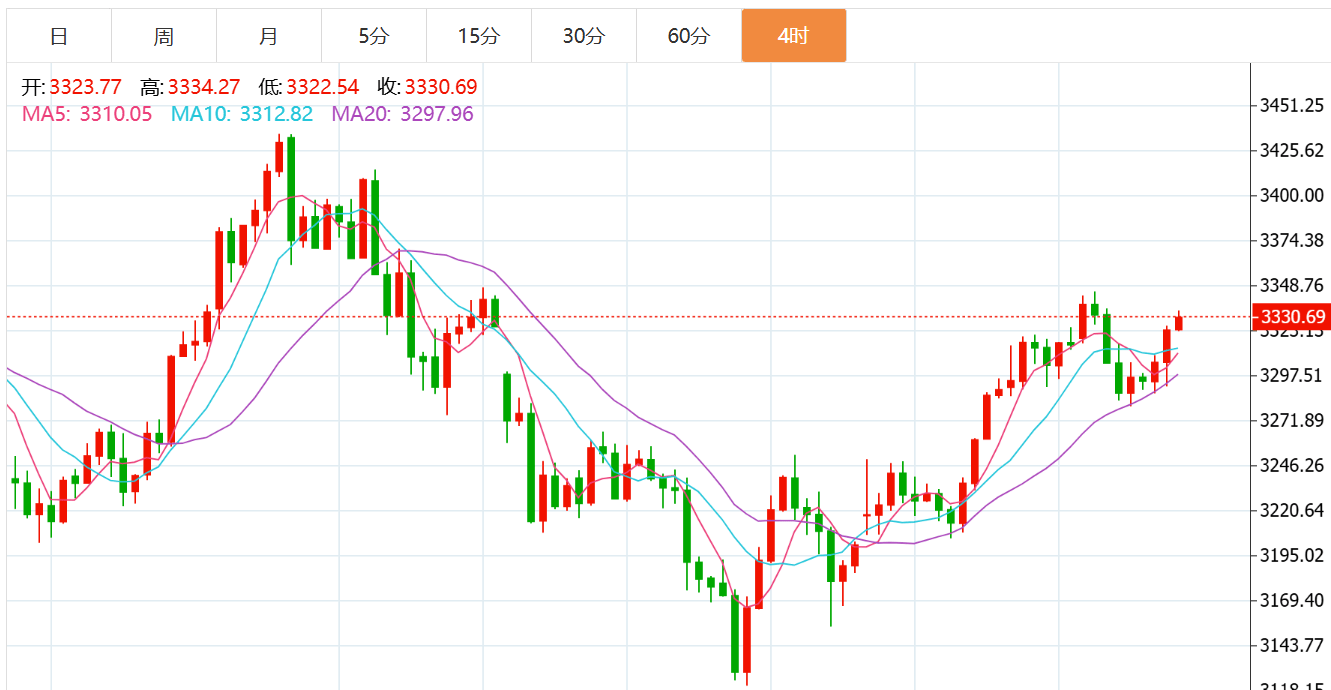Image resolution: width=1331 pixels, height=690 pixels.
Task: Show the 30分 interval chart
Action: [583, 37]
